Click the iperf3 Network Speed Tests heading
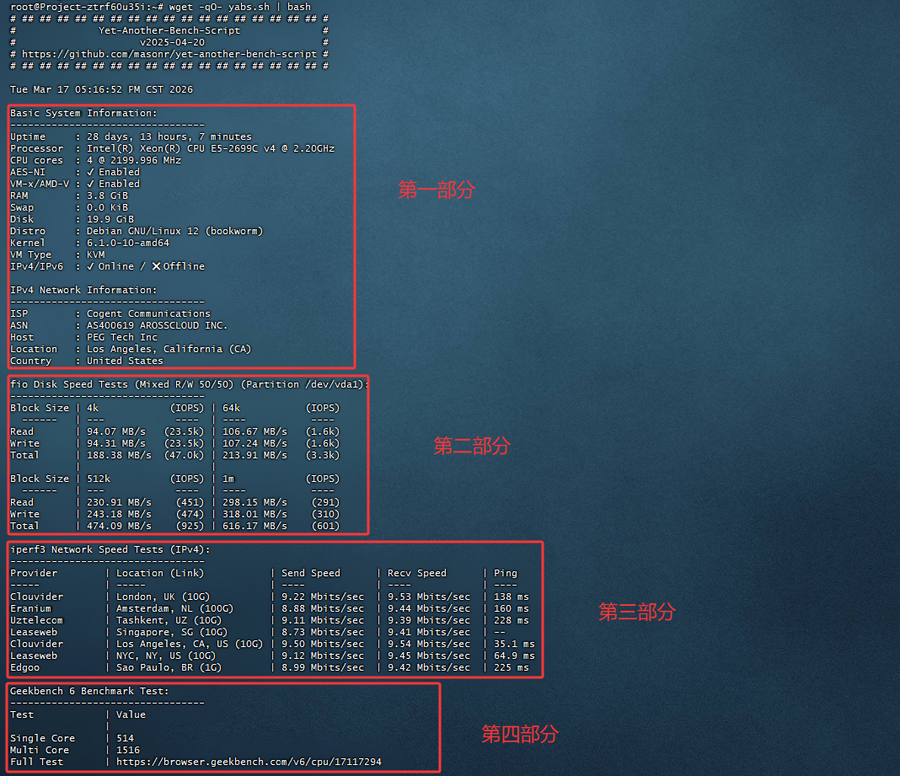This screenshot has width=900, height=776. pos(110,549)
